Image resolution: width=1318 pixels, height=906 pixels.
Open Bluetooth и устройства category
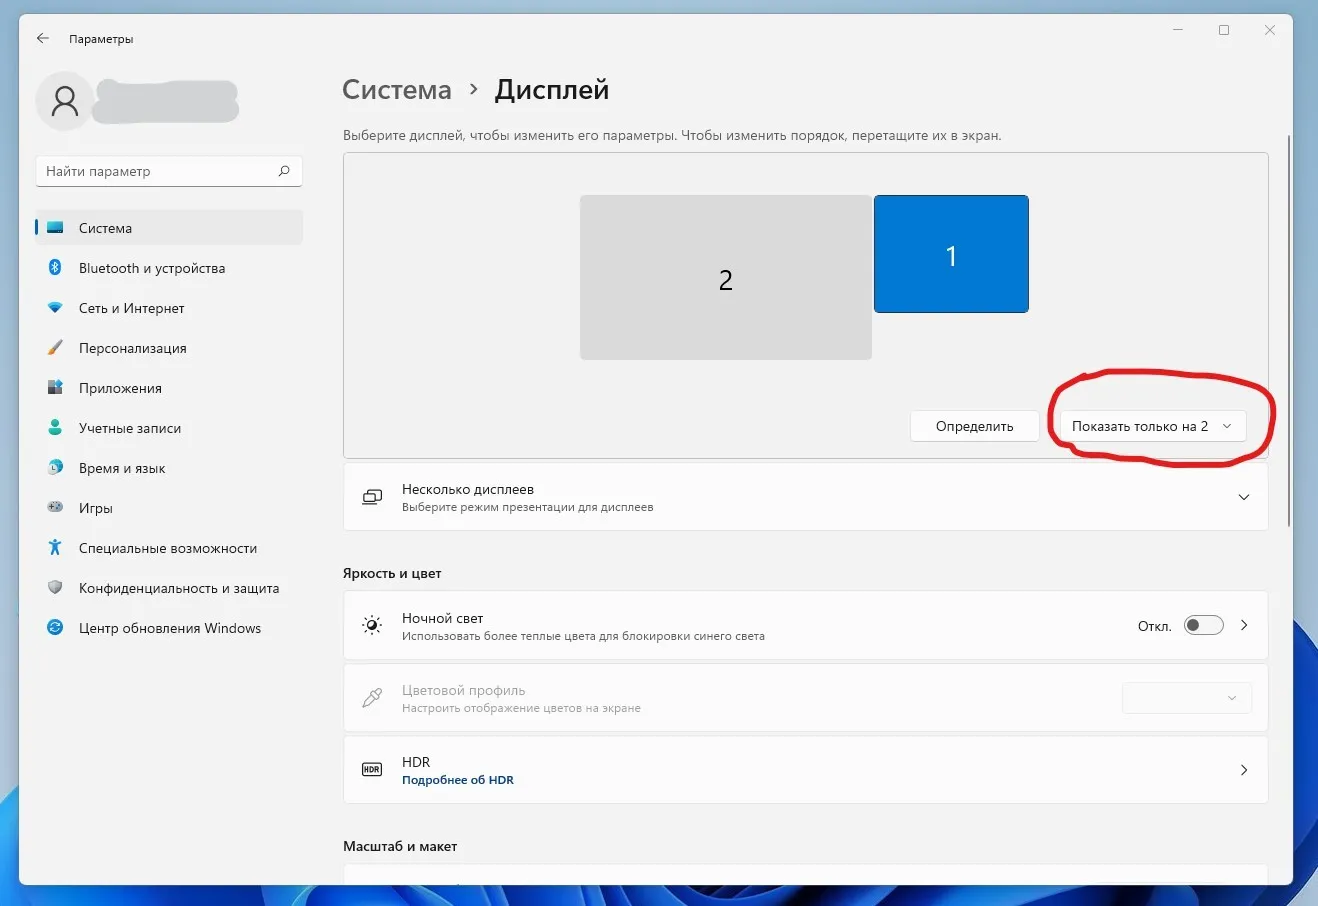pos(169,268)
